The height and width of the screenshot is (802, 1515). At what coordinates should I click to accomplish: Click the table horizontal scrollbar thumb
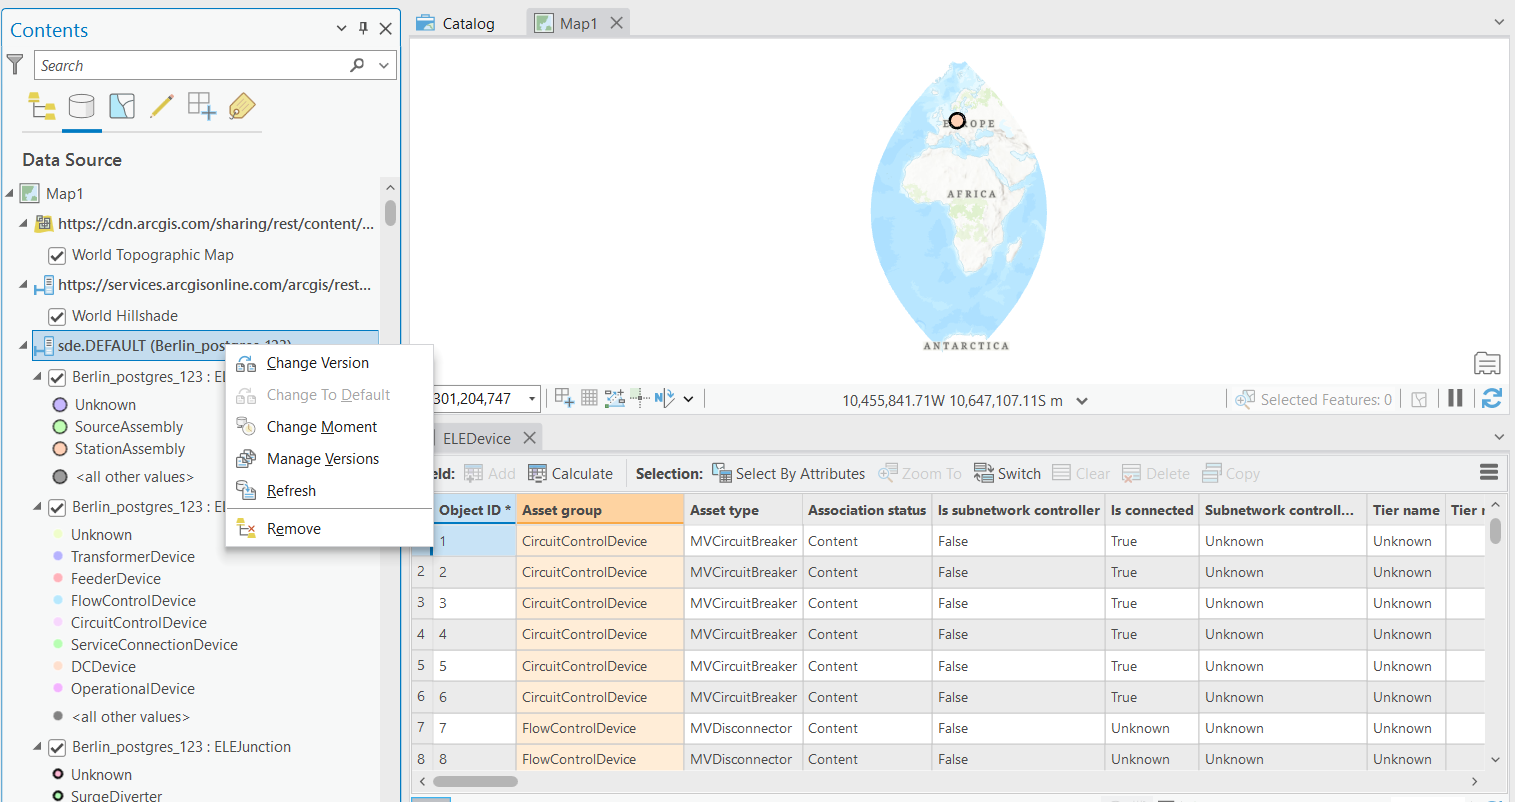point(475,781)
